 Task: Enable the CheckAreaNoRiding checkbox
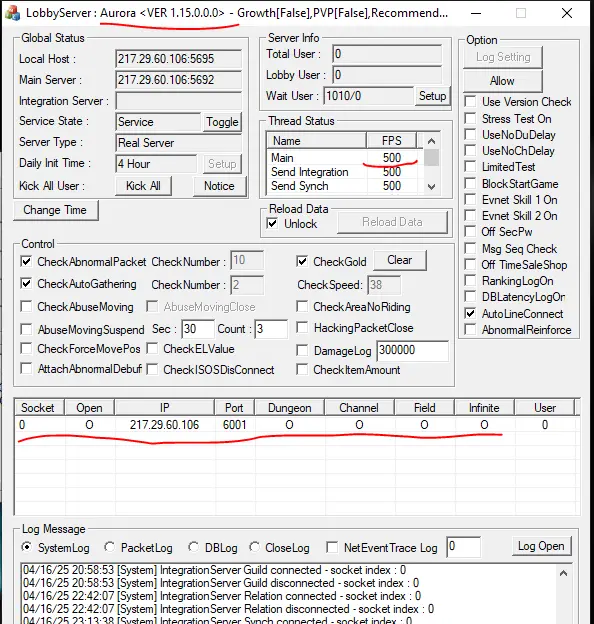(302, 306)
